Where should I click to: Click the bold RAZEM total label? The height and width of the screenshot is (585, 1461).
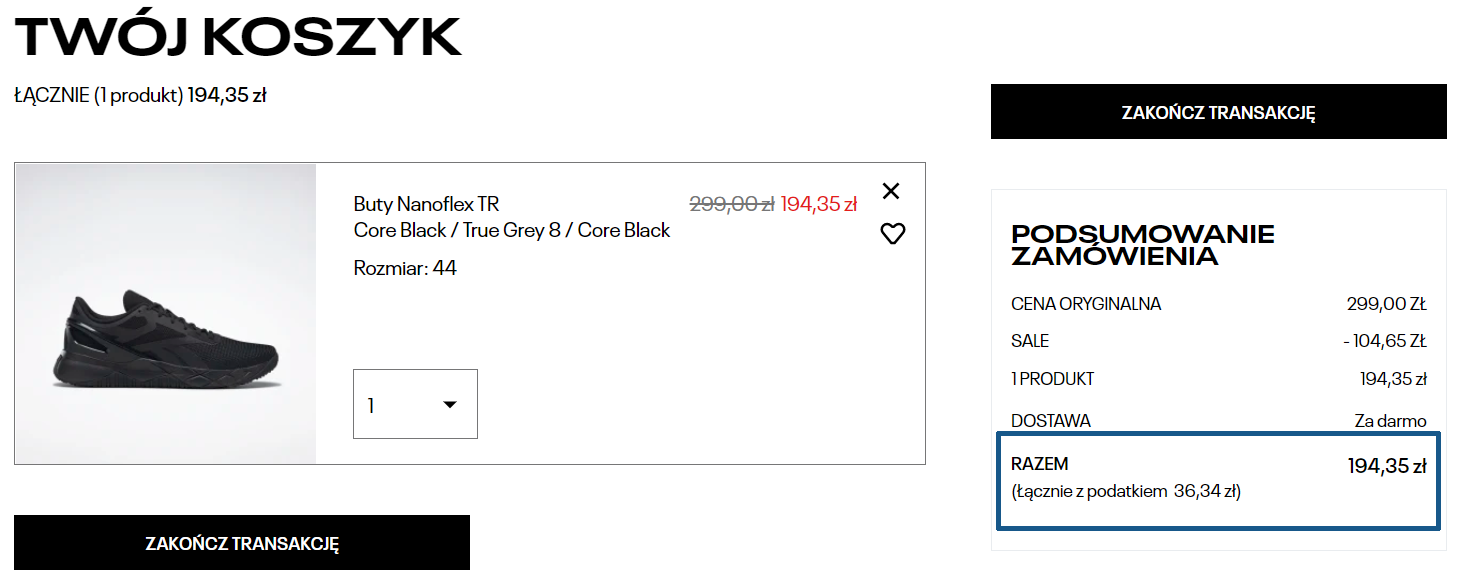[1040, 464]
